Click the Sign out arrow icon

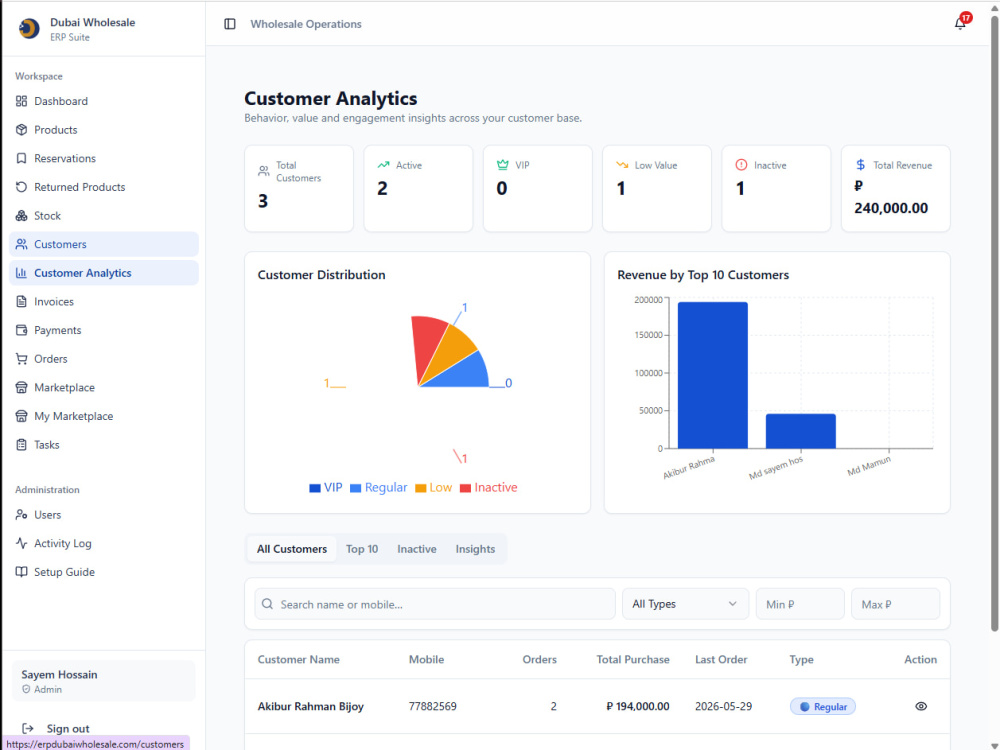(27, 728)
